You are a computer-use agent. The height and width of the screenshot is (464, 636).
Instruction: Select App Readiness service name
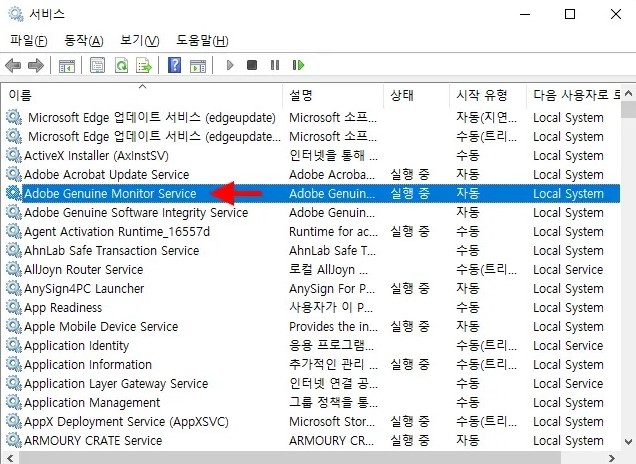point(63,307)
